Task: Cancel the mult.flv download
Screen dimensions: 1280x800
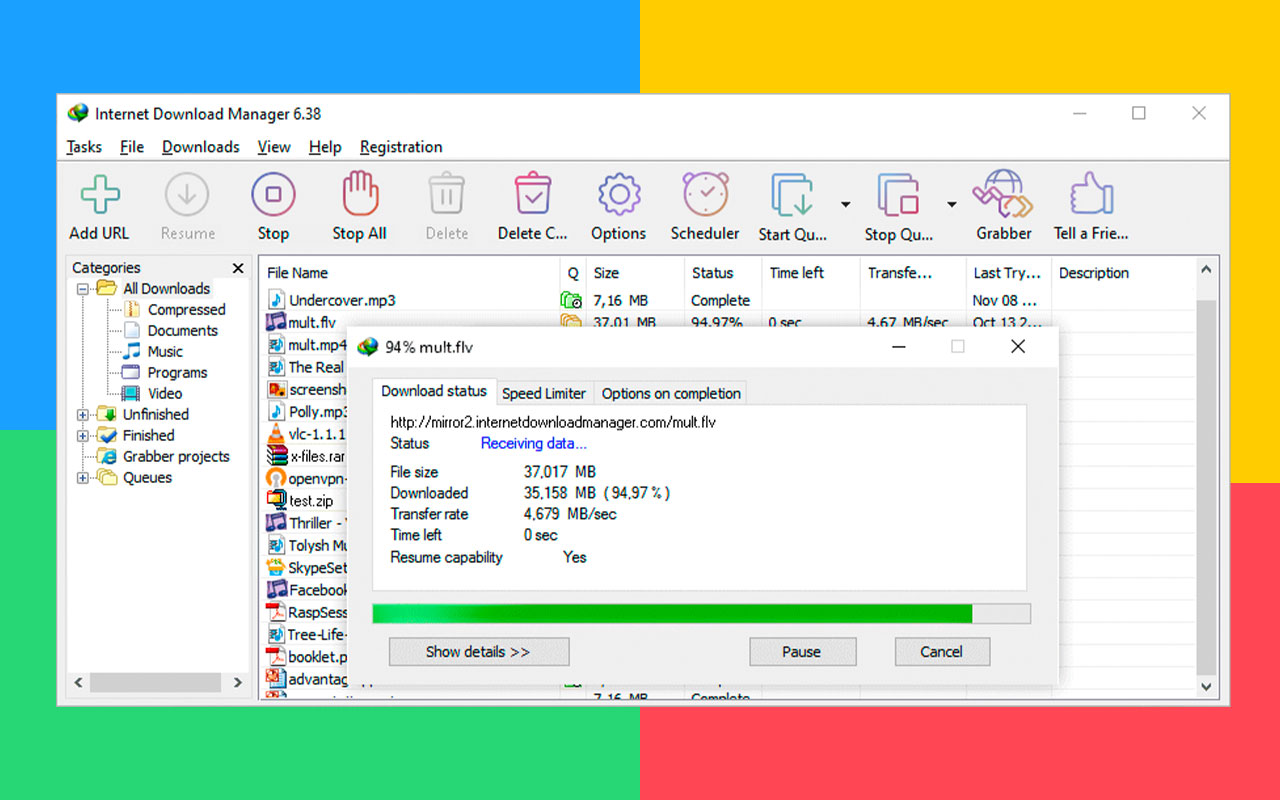Action: pyautogui.click(x=942, y=652)
